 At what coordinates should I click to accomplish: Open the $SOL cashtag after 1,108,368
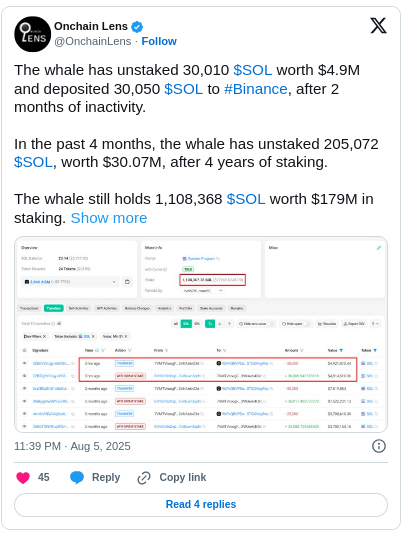point(246,199)
